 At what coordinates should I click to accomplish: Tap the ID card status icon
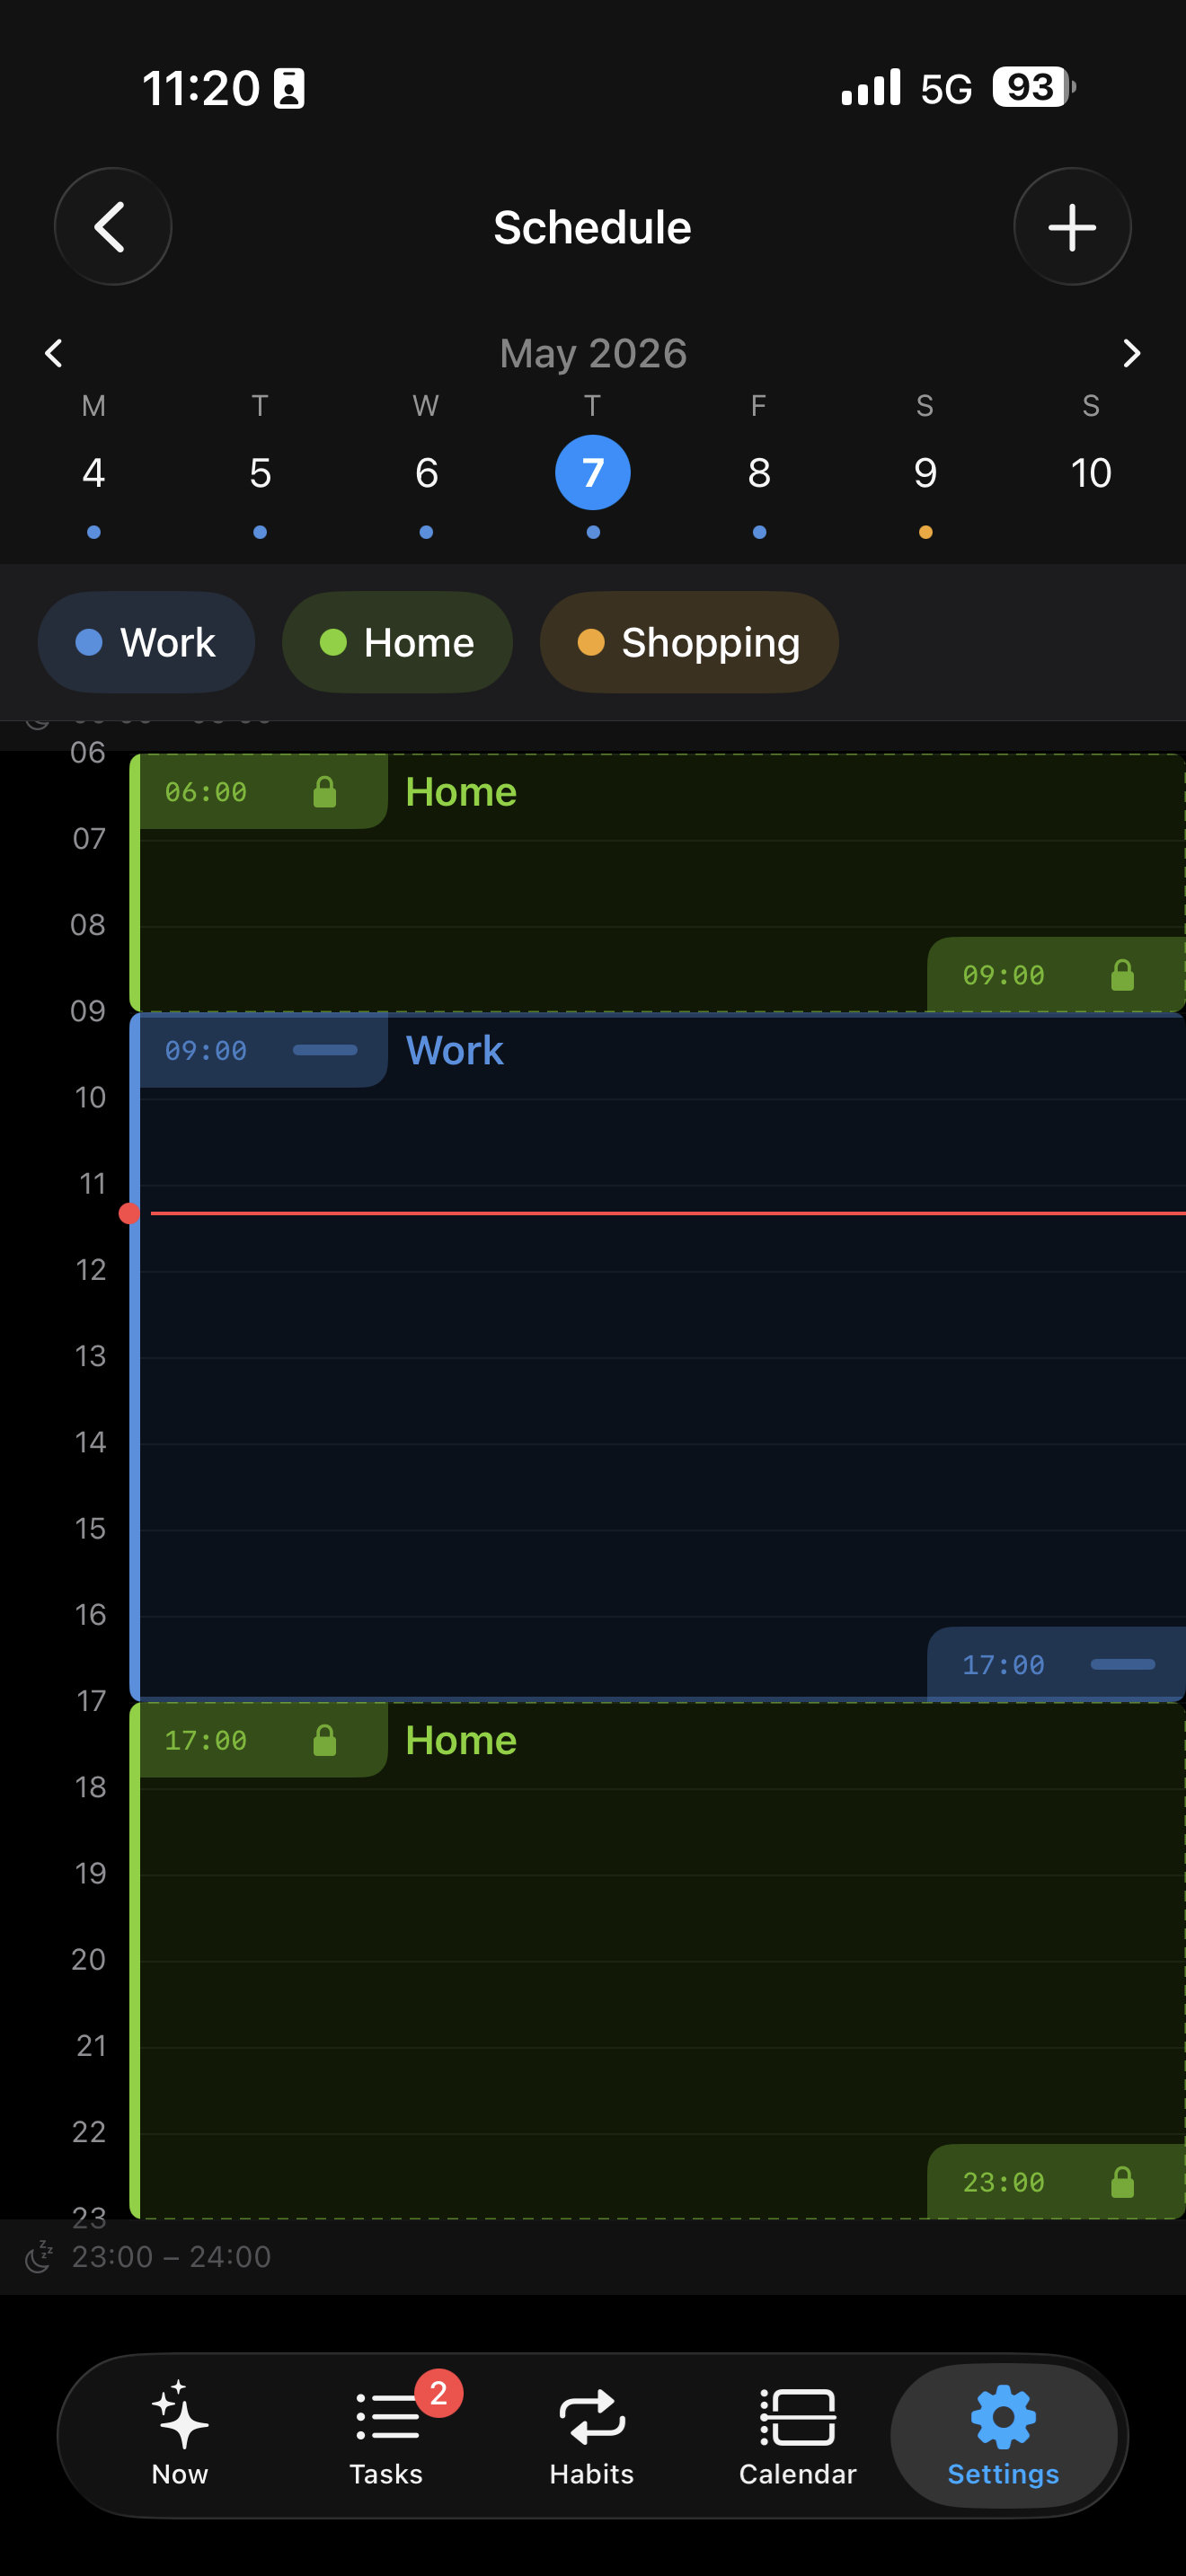[x=289, y=88]
